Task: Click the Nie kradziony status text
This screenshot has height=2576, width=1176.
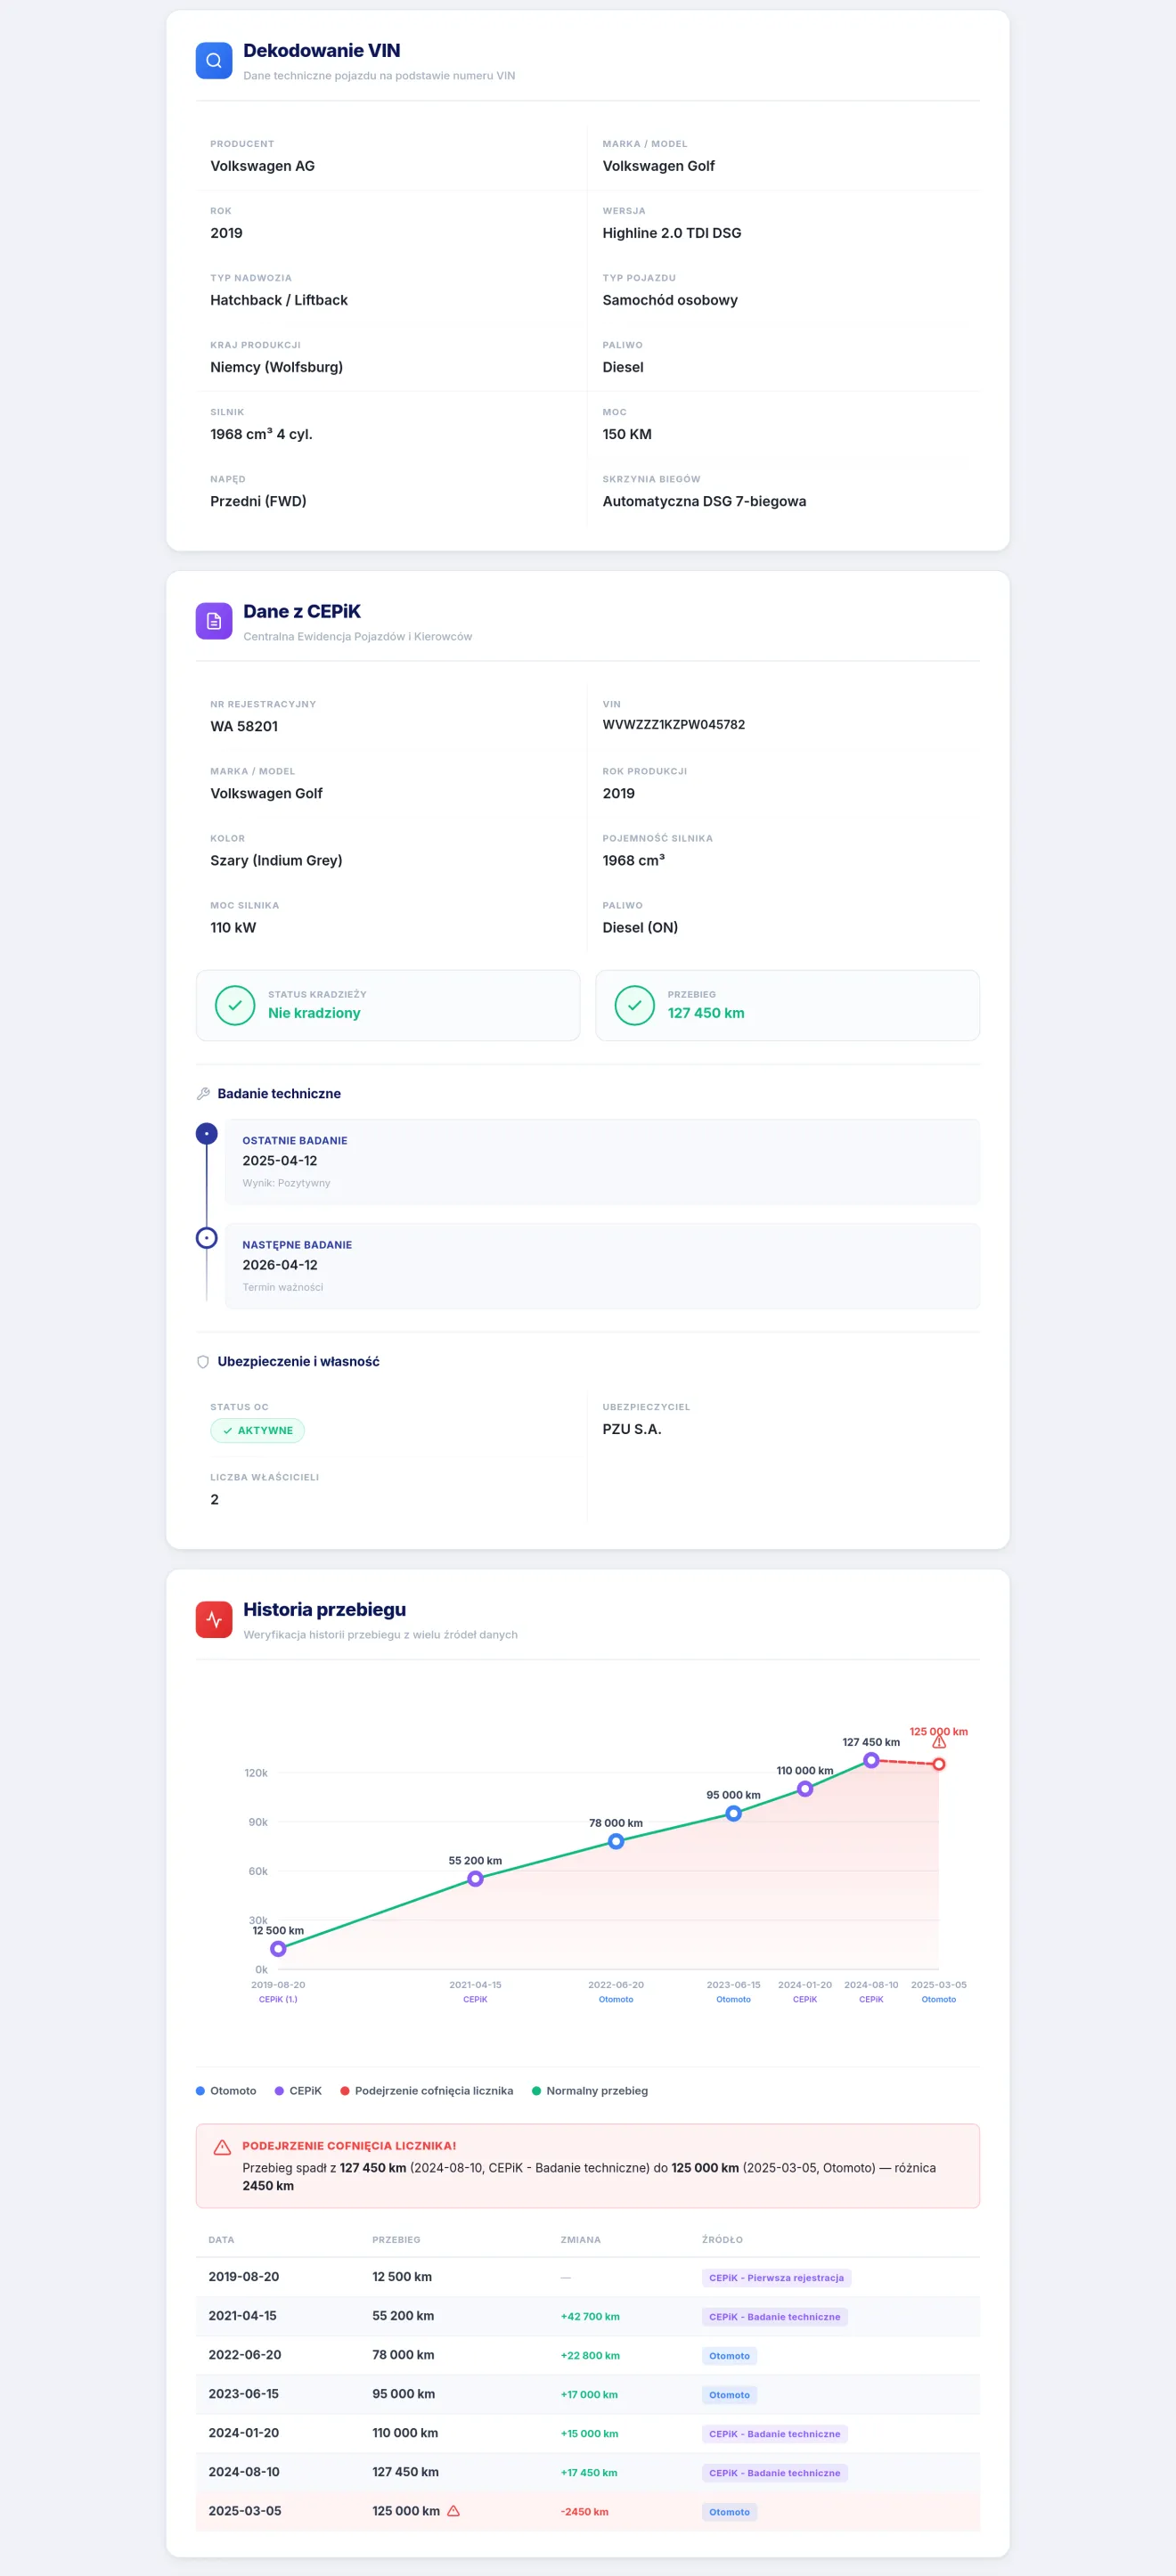Action: tap(314, 1013)
